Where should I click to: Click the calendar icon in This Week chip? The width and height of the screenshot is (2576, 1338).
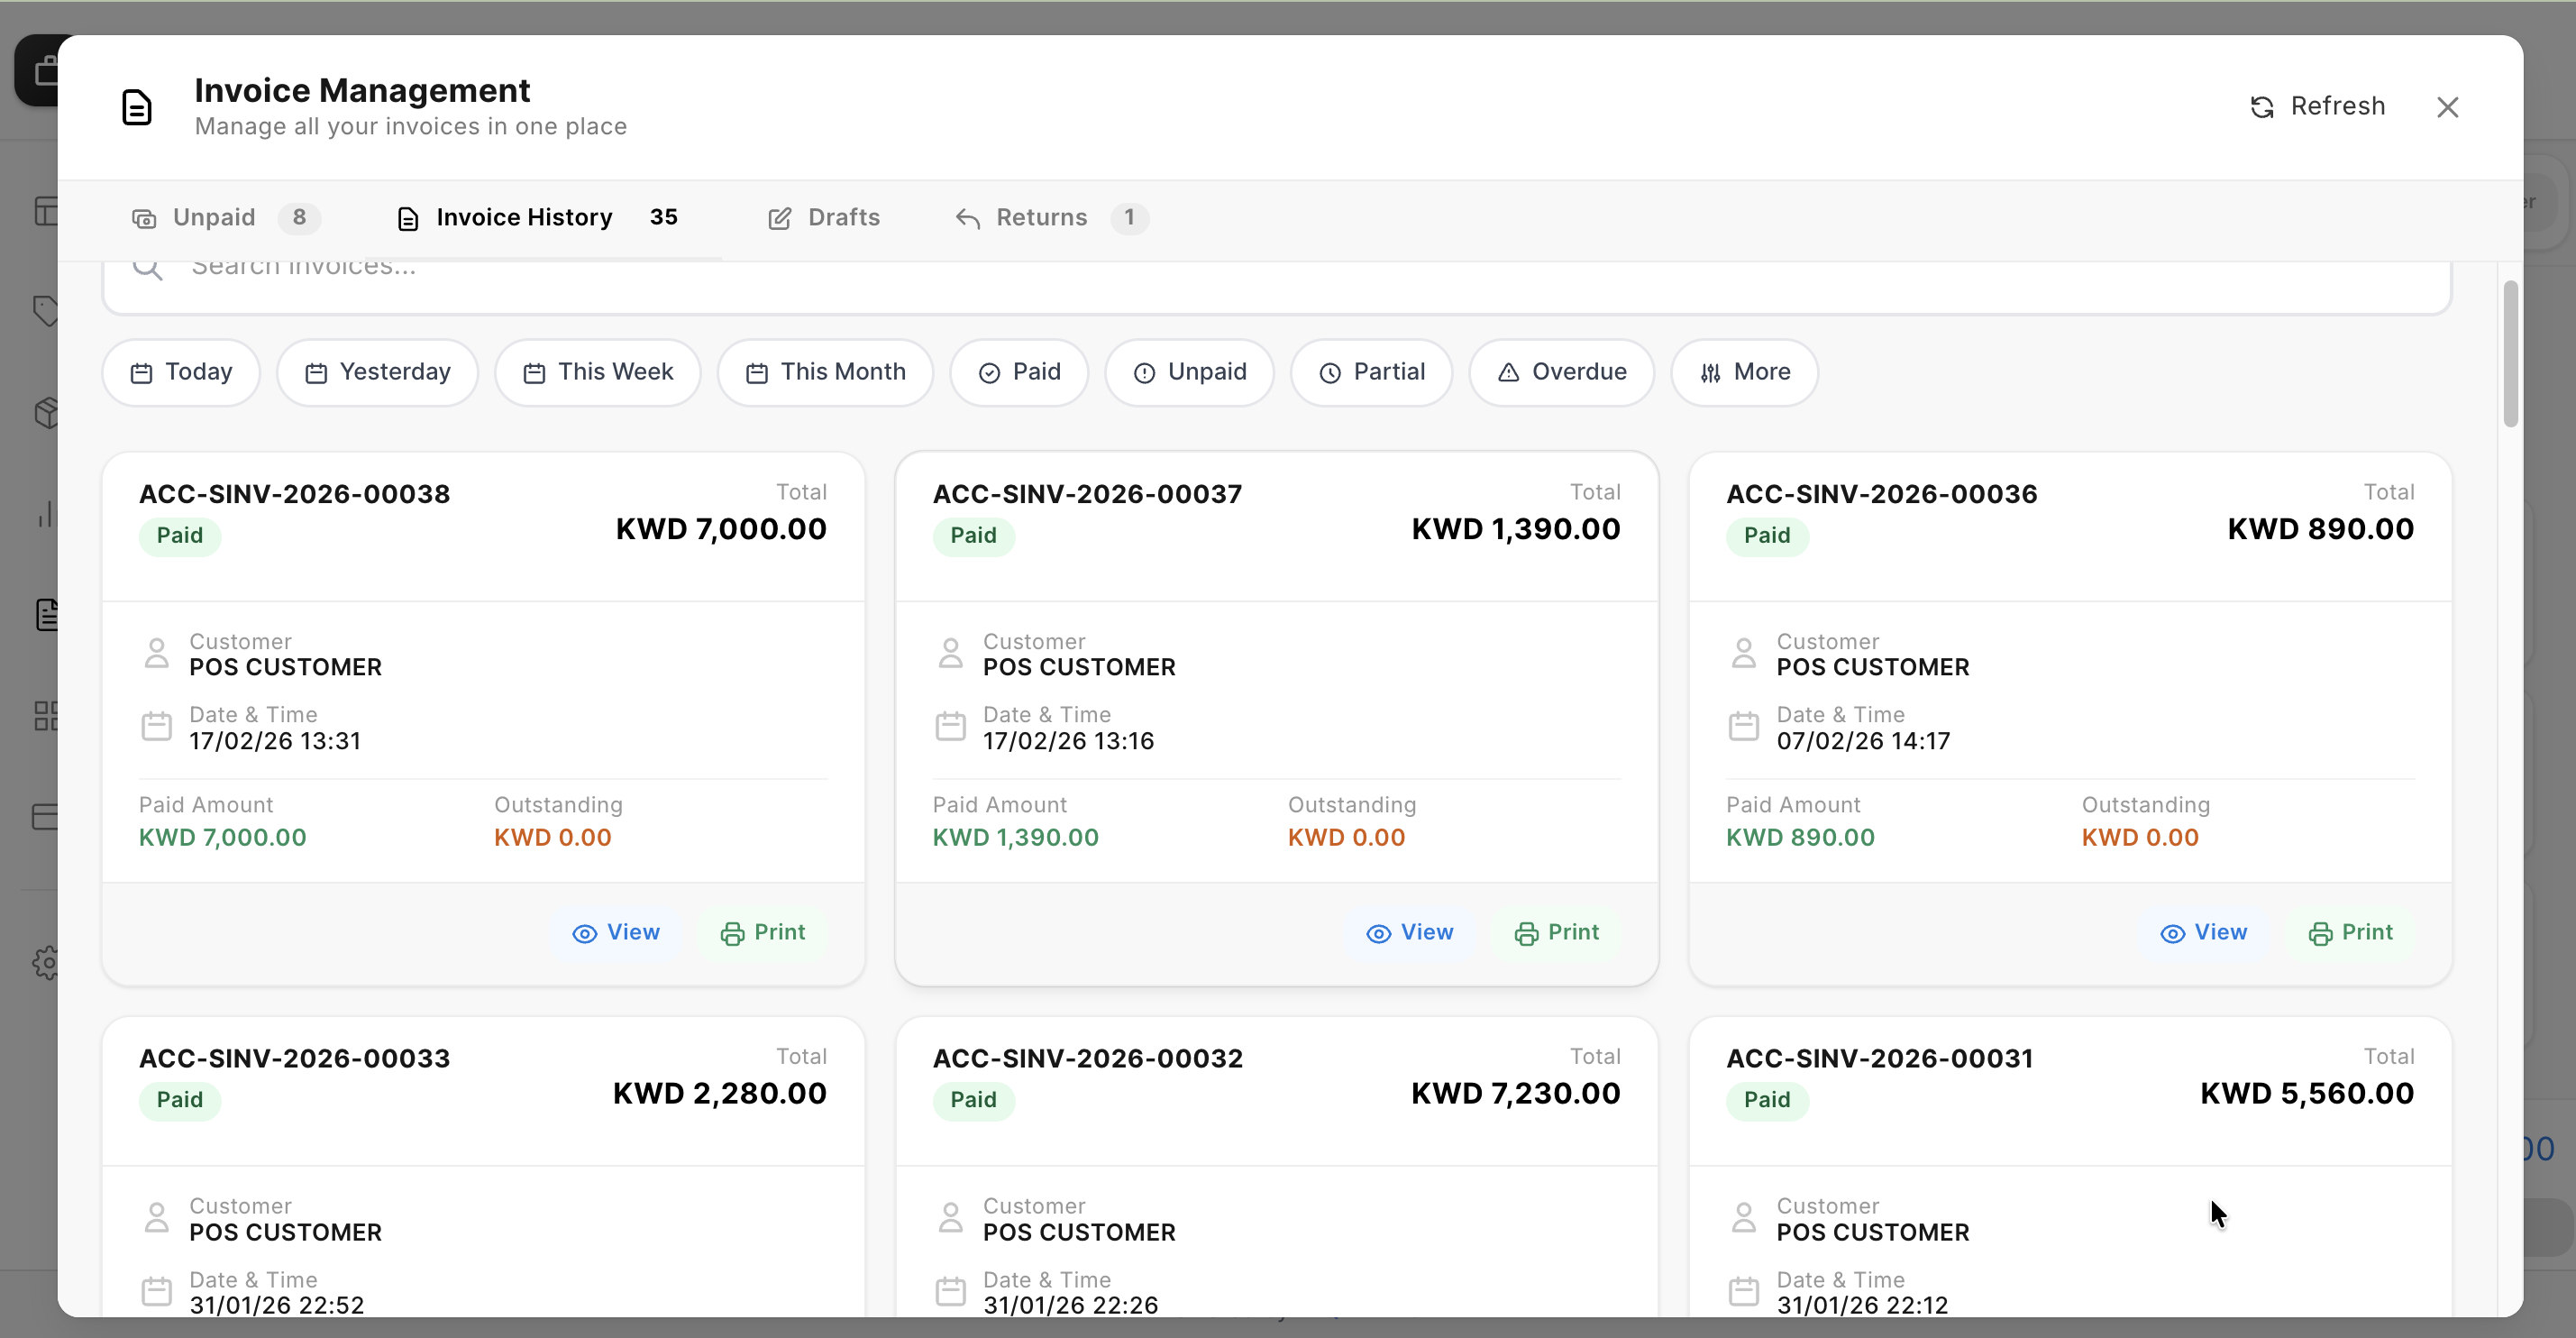534,373
